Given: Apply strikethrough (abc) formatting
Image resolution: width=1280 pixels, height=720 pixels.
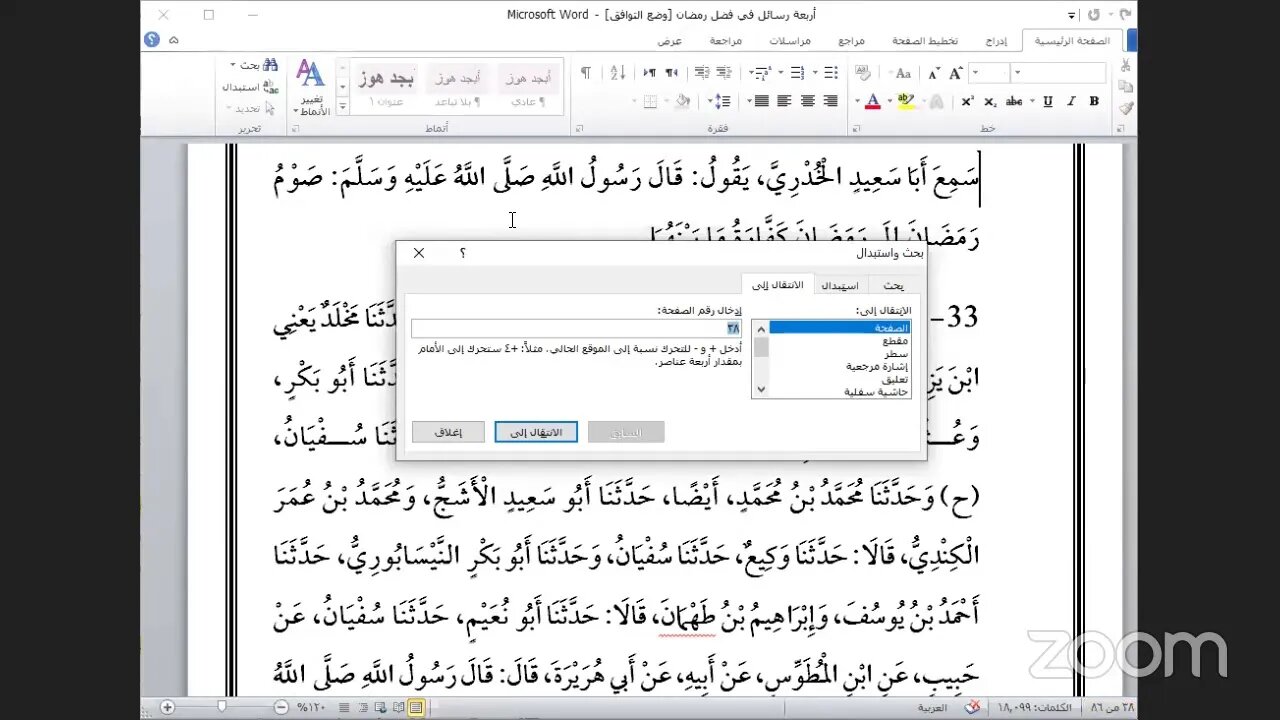Looking at the screenshot, I should 1014,101.
